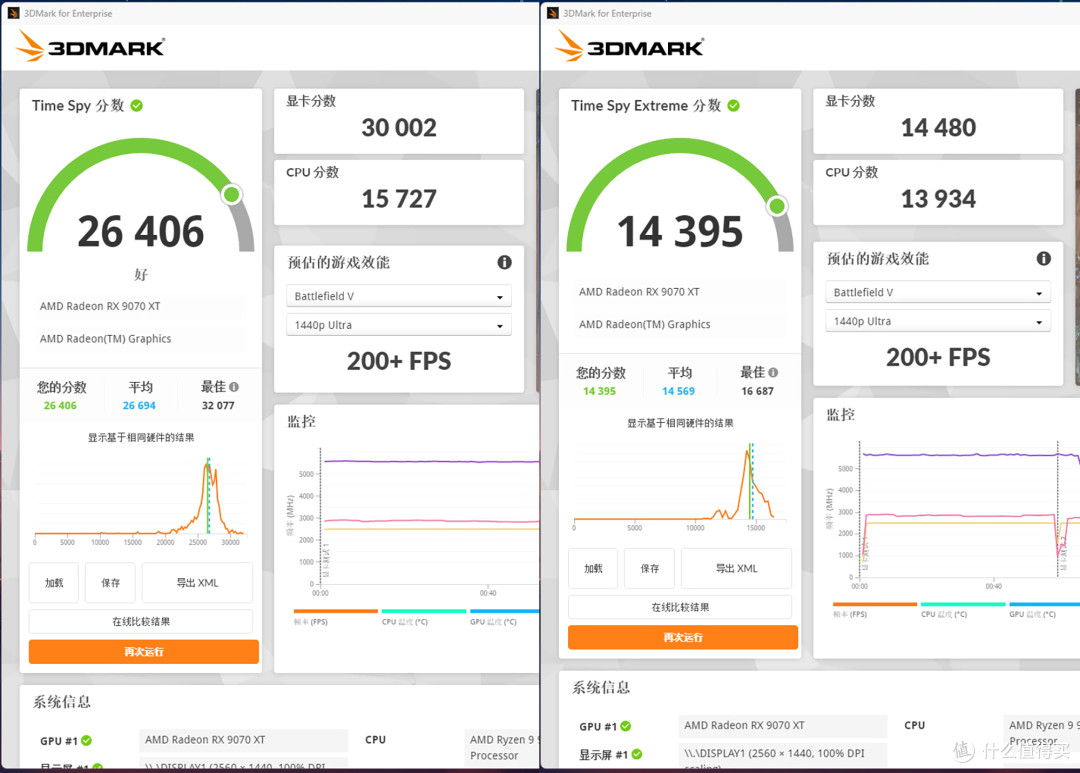Click the 3DMark logo in Time Spy Extreme window

click(630, 46)
